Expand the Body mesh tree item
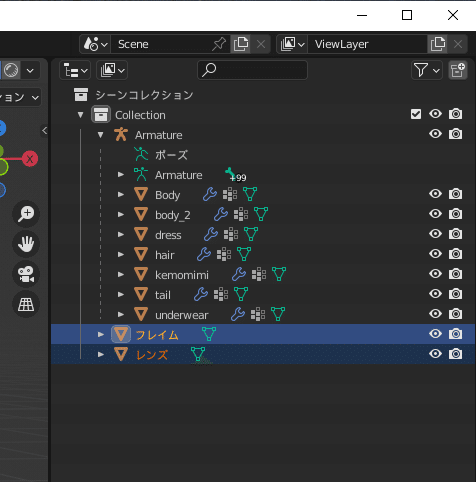Screen dimensions: 476x482 pos(121,194)
